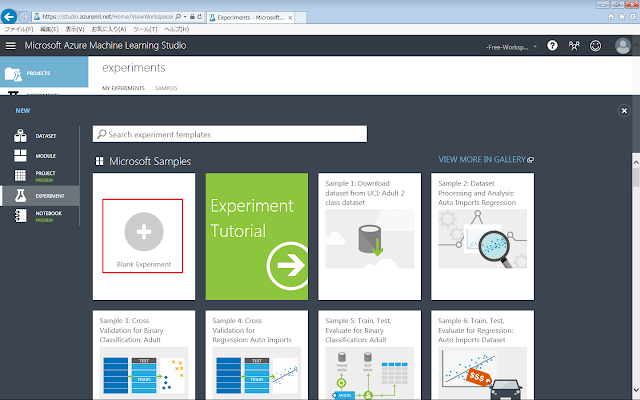Viewport: 640px width, 400px height.
Task: Choose the Module blocks icon
Action: tap(20, 156)
